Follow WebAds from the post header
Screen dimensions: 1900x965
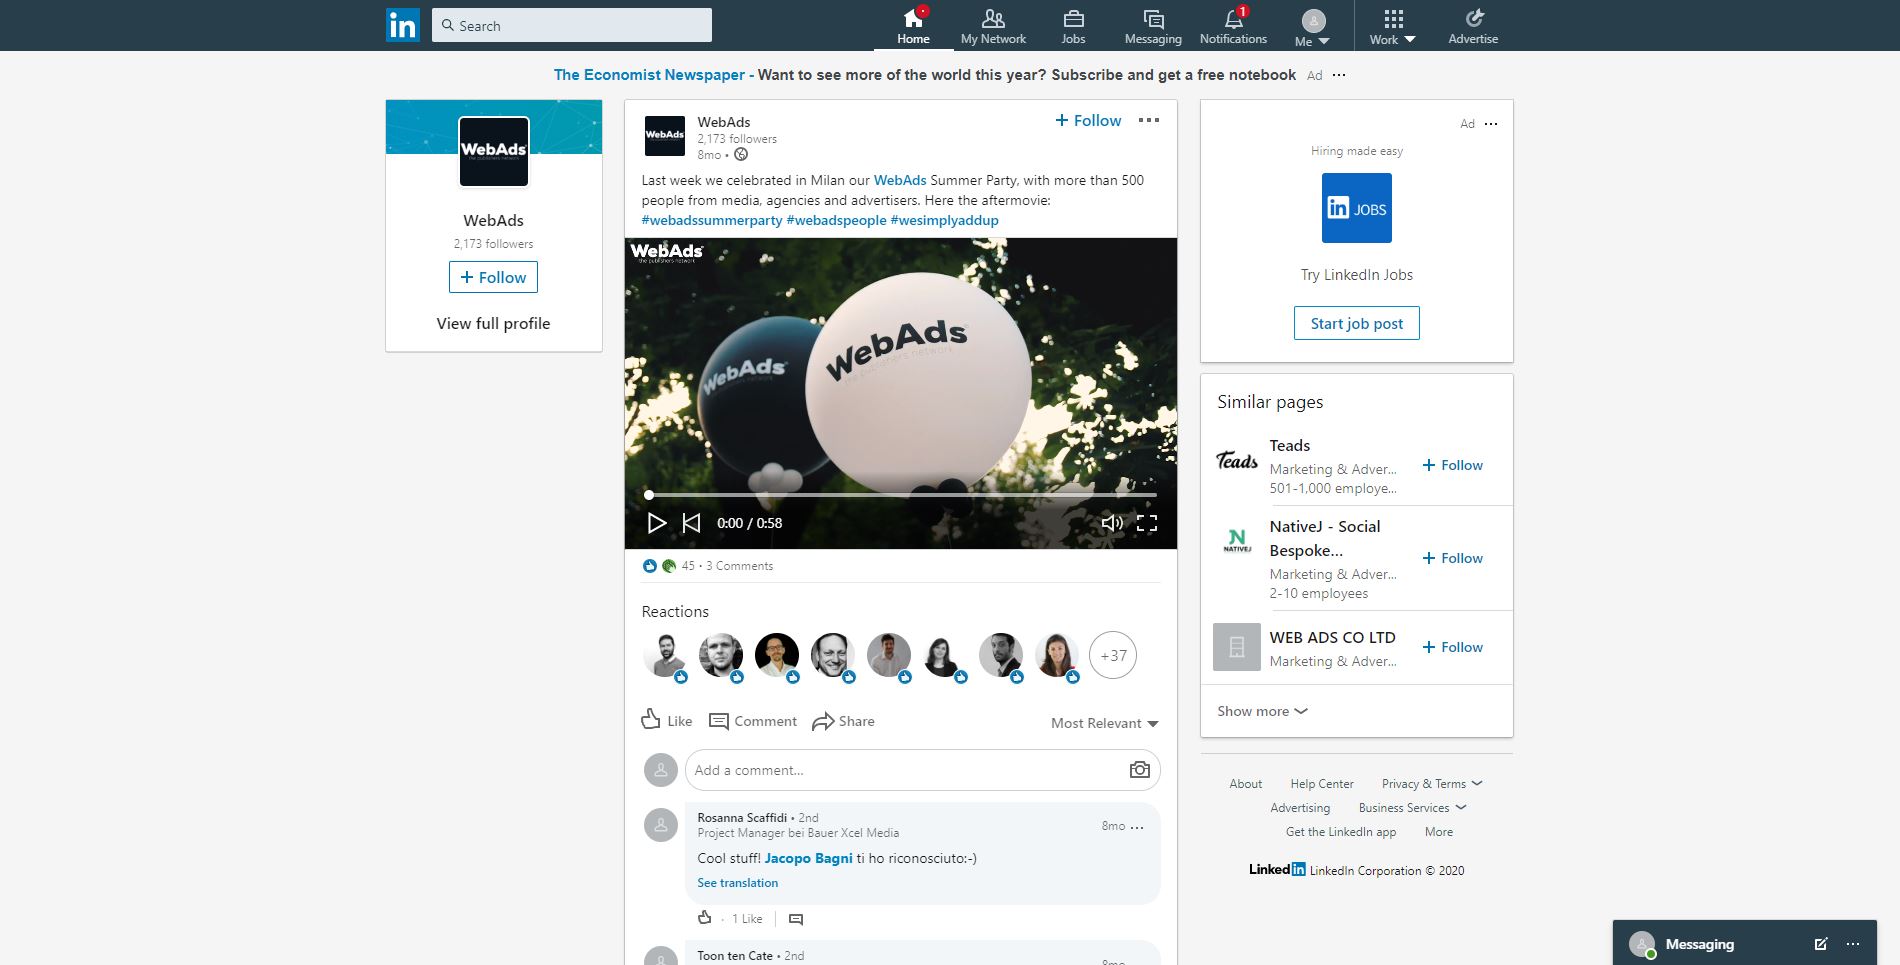pos(1088,120)
